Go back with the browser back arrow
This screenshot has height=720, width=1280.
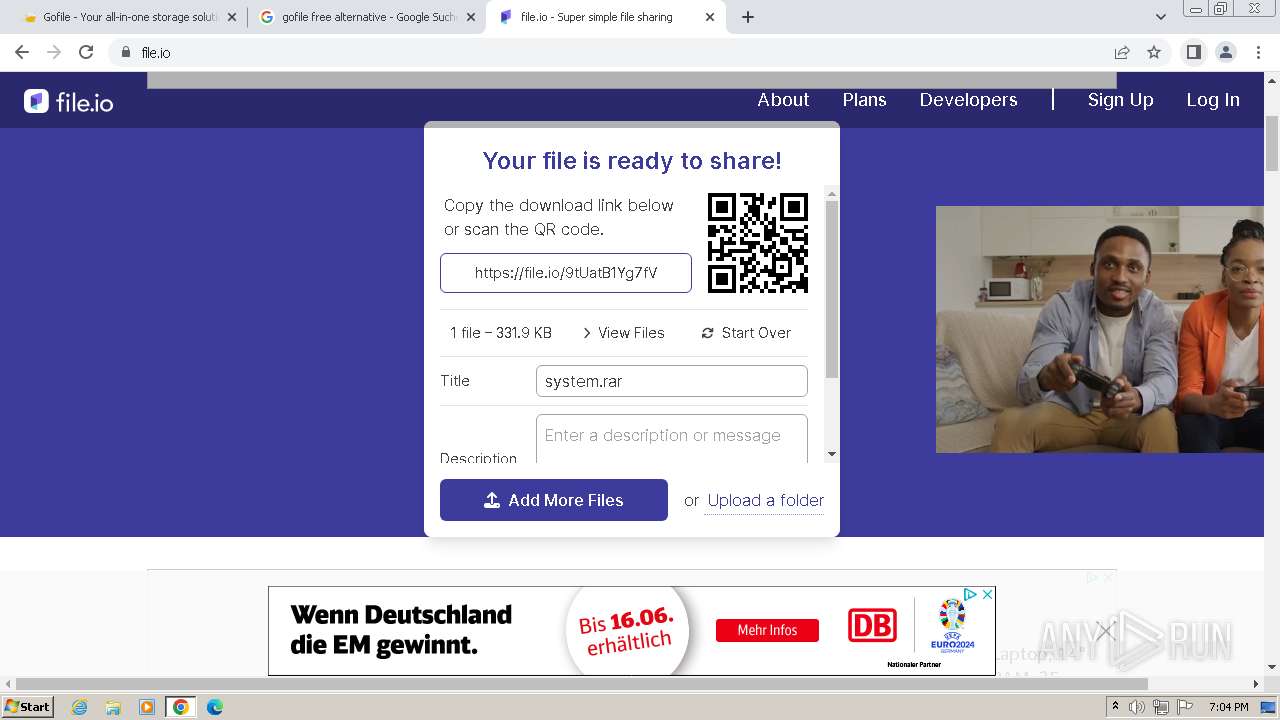tap(22, 52)
